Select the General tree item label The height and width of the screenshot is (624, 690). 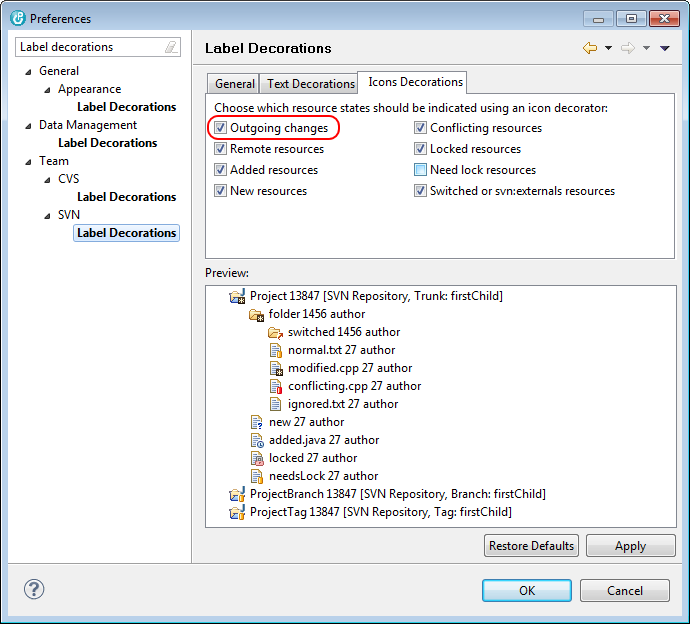(59, 71)
